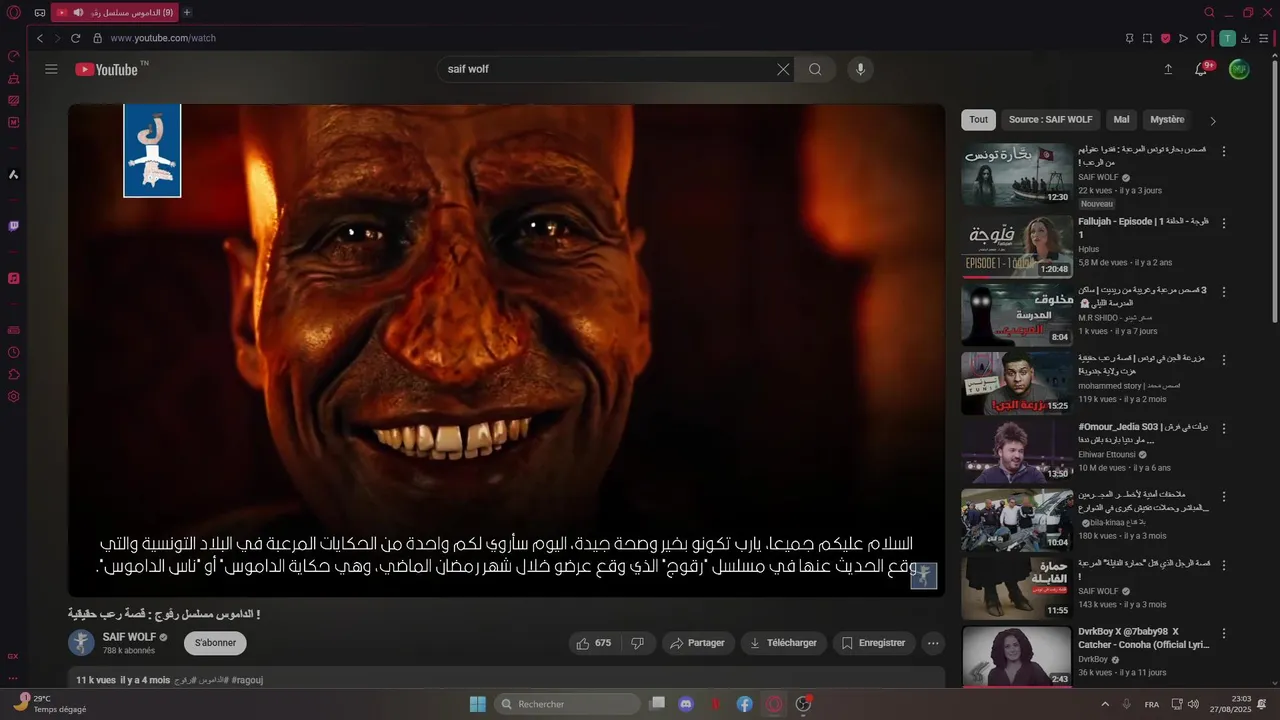The height and width of the screenshot is (720, 1280).
Task: Download video with Télécharger button
Action: point(784,643)
